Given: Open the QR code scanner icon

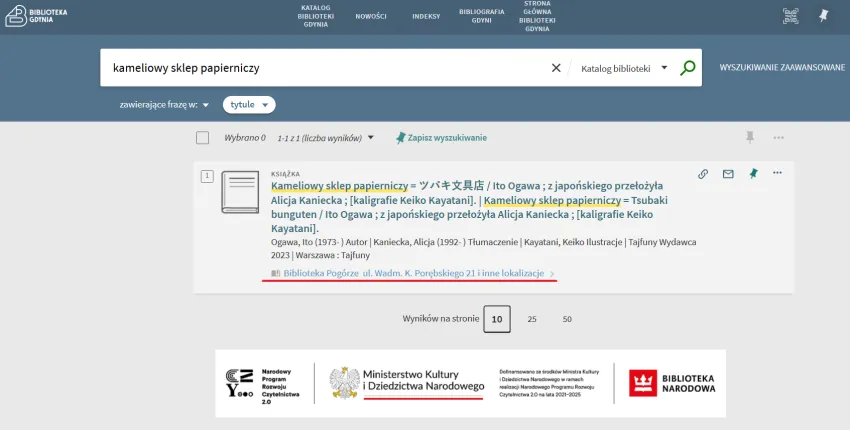Looking at the screenshot, I should pos(790,16).
